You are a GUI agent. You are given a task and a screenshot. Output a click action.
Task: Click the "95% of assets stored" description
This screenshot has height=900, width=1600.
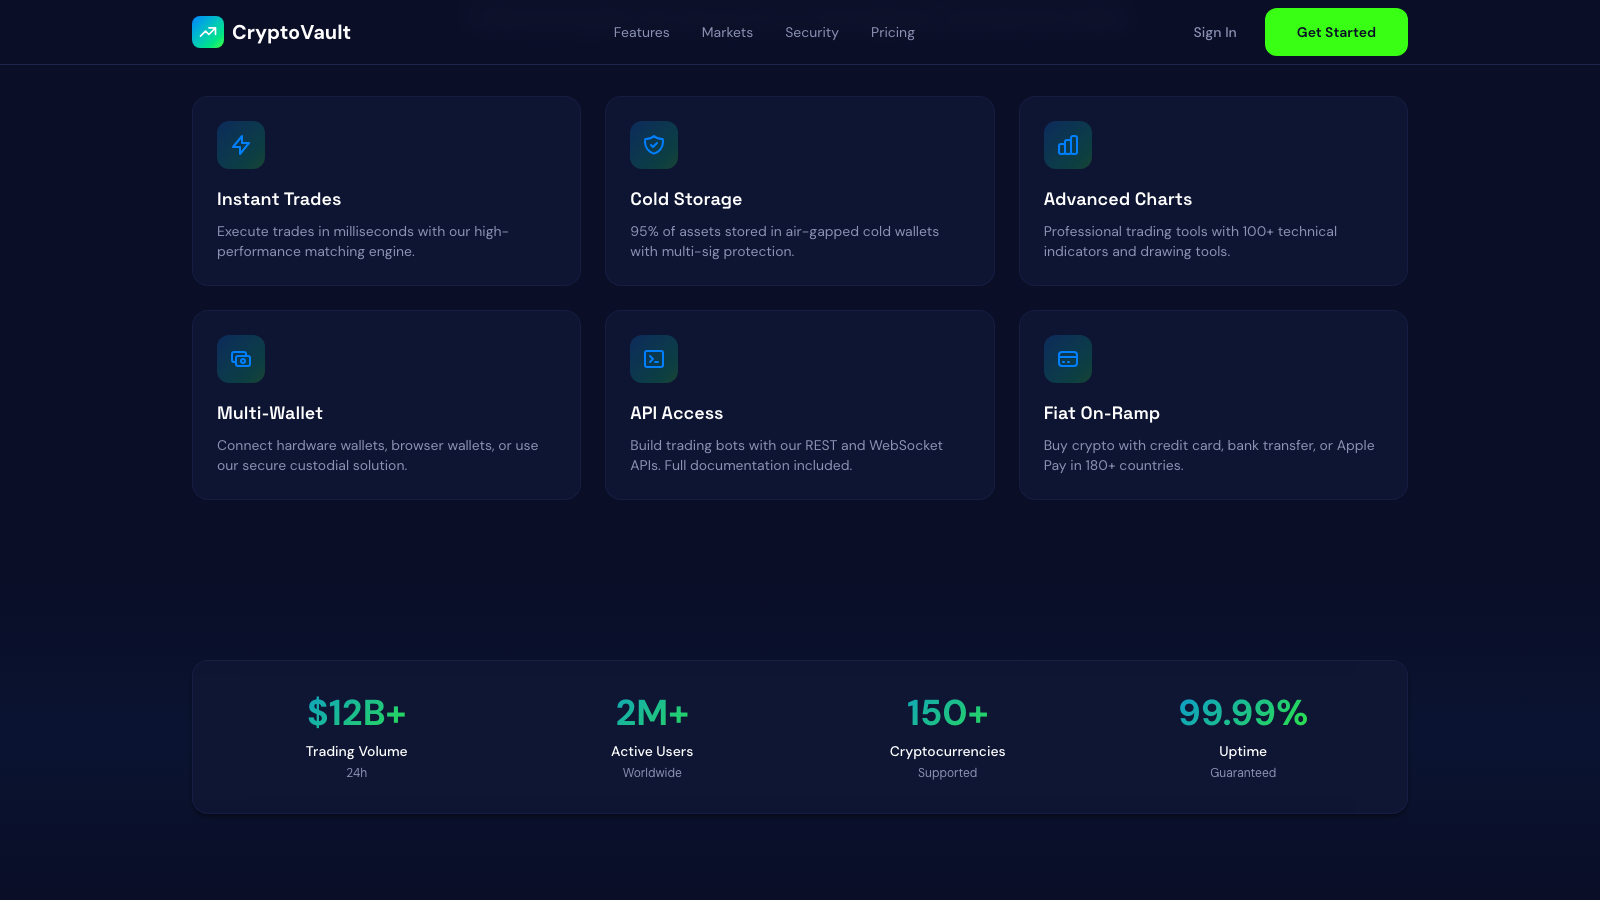(x=785, y=241)
